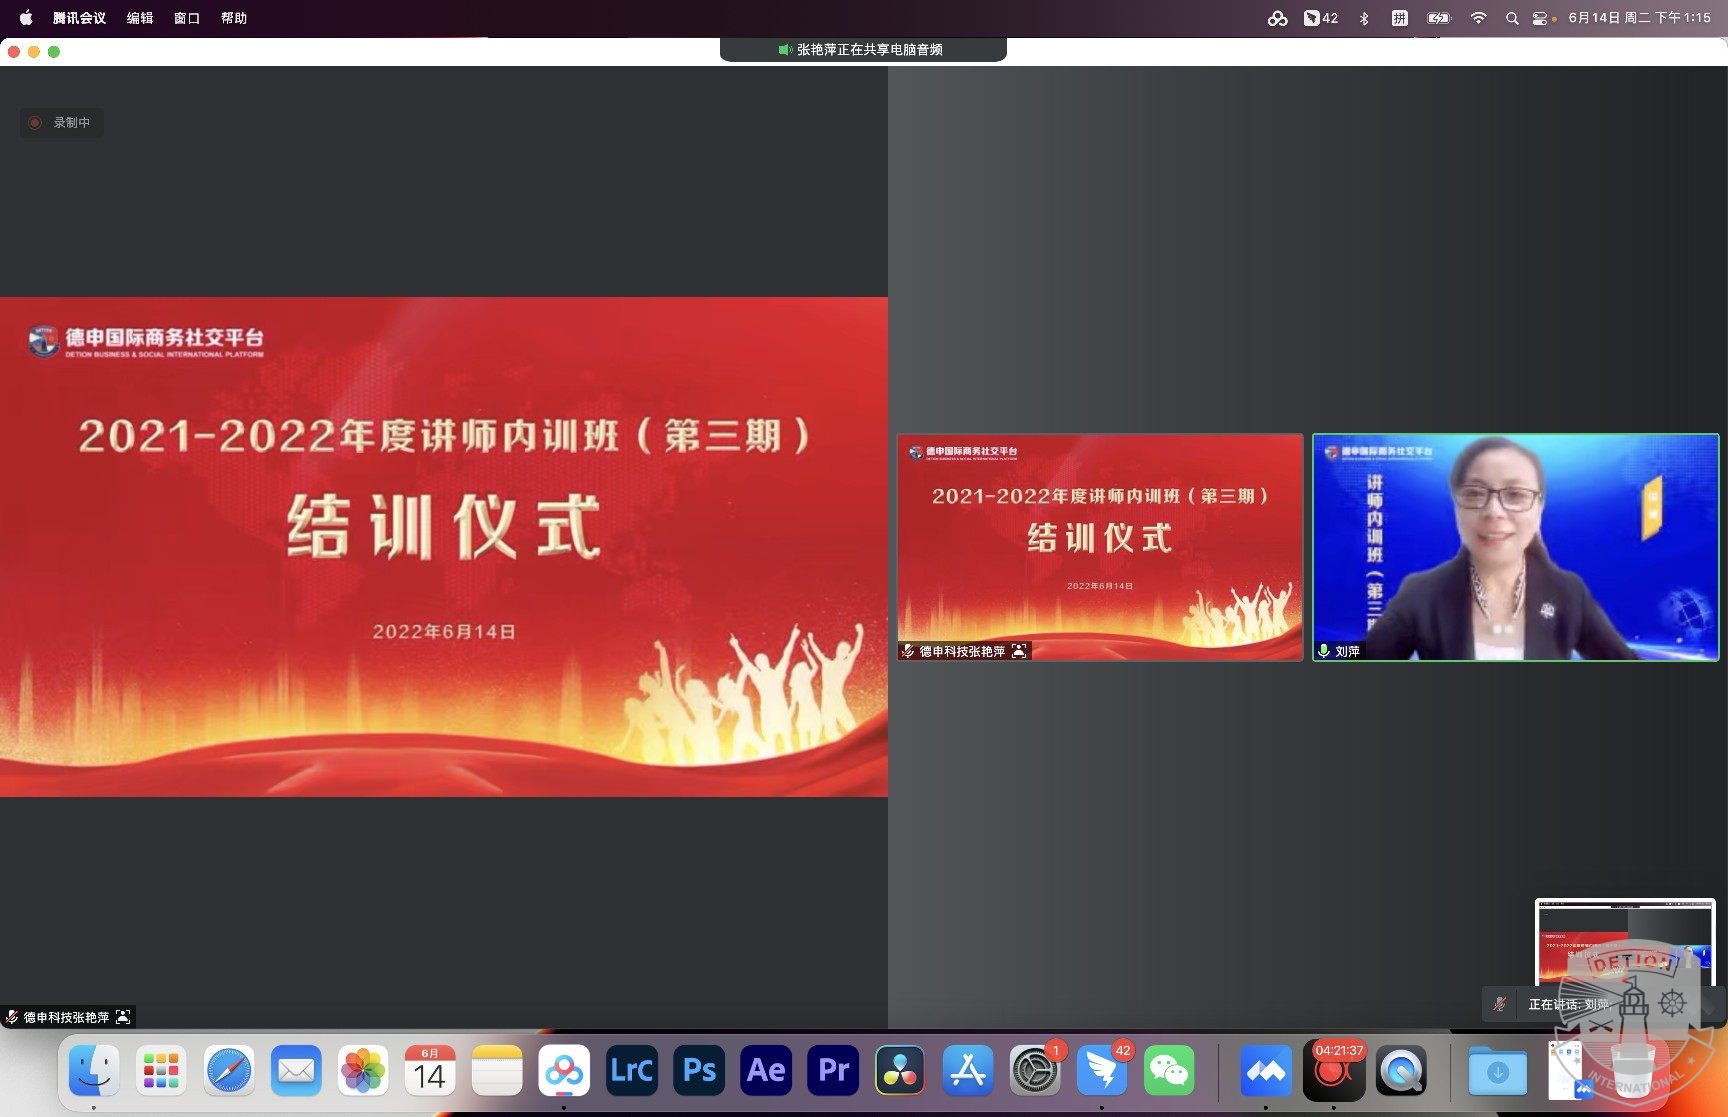Screen dimensions: 1728x1117
Task: Open WeChat from the Dock
Action: pyautogui.click(x=1169, y=1071)
